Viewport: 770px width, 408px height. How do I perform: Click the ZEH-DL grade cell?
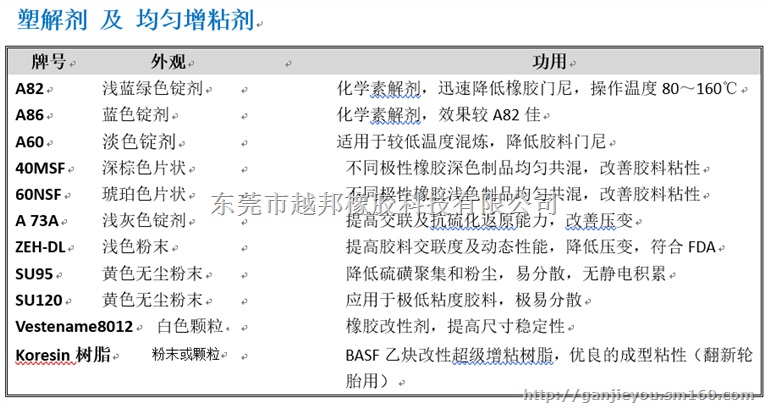coord(40,247)
